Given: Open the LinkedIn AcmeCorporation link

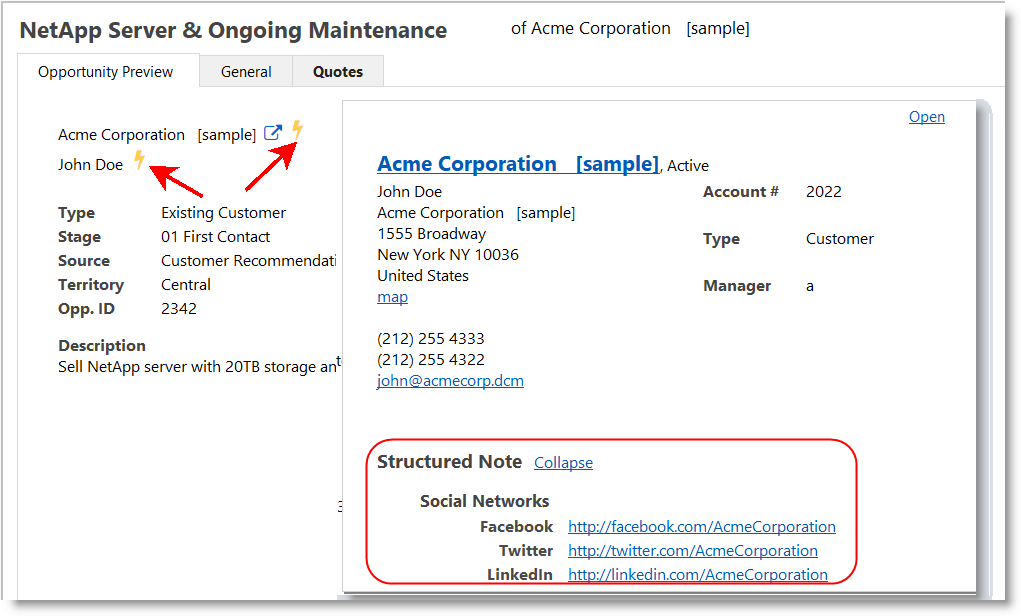Looking at the screenshot, I should (697, 575).
